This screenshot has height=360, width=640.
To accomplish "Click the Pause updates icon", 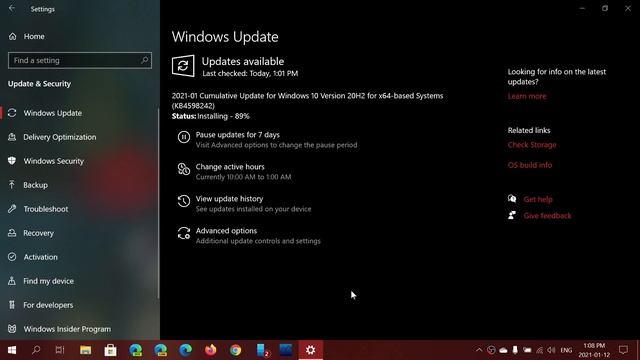I will pos(184,137).
